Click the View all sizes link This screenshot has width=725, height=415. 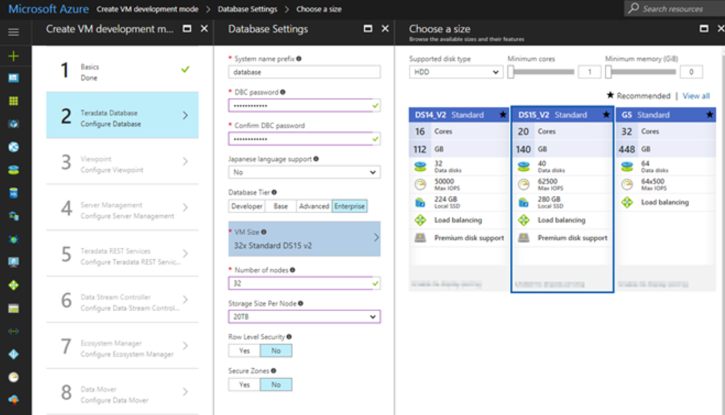click(696, 96)
